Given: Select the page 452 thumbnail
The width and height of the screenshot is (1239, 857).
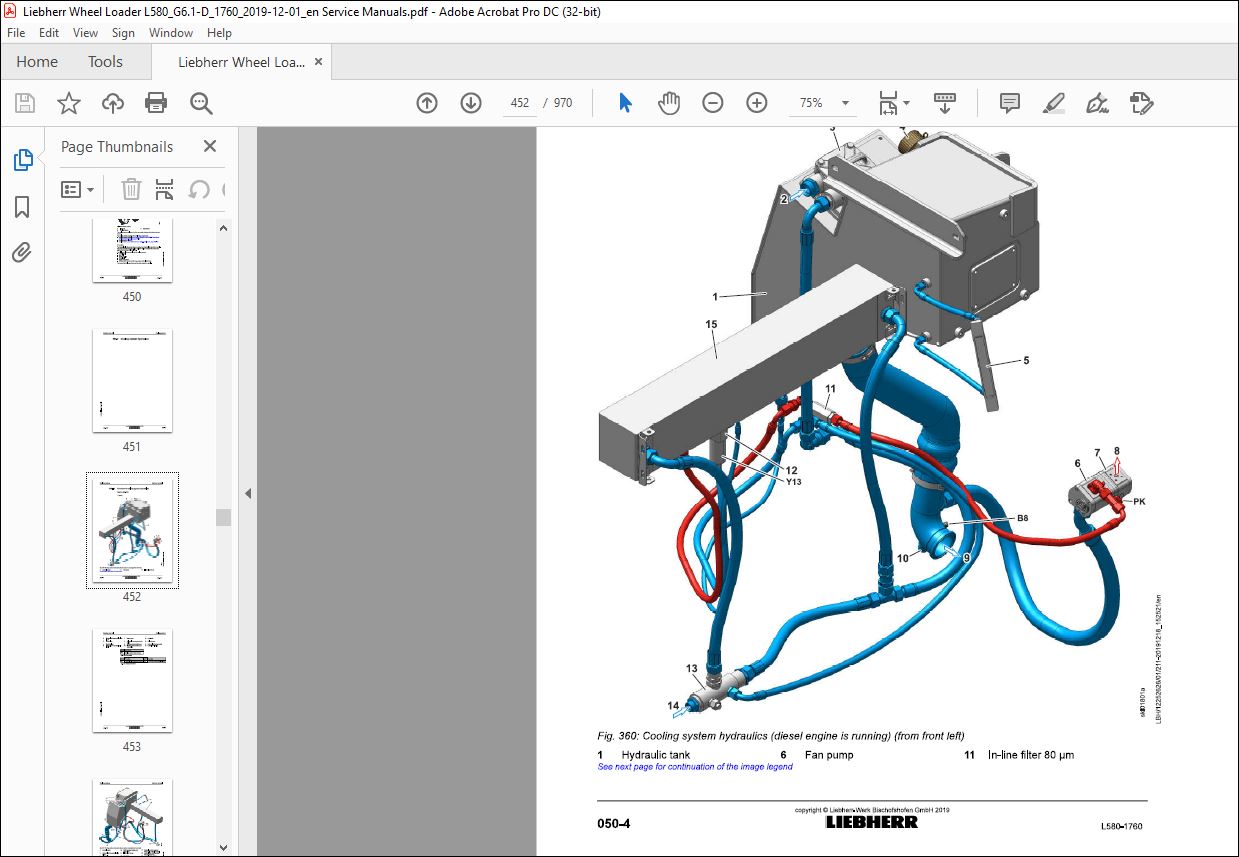Looking at the screenshot, I should [132, 531].
